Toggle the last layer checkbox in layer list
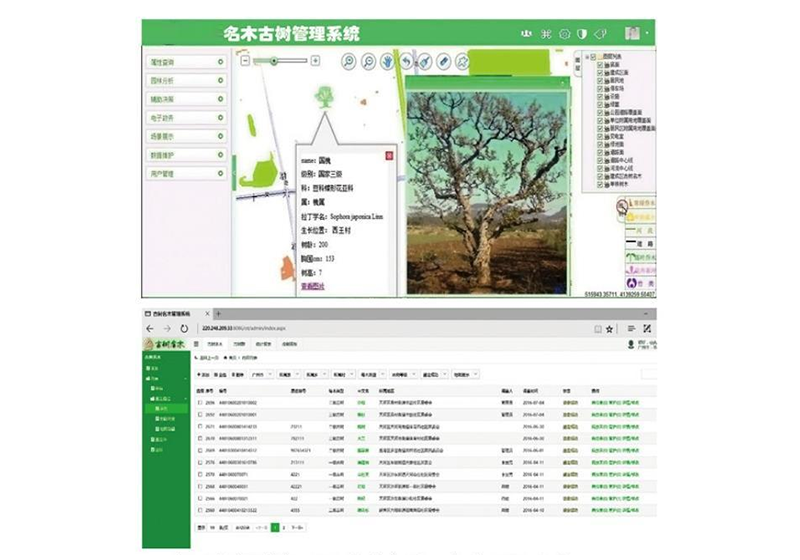 (600, 184)
